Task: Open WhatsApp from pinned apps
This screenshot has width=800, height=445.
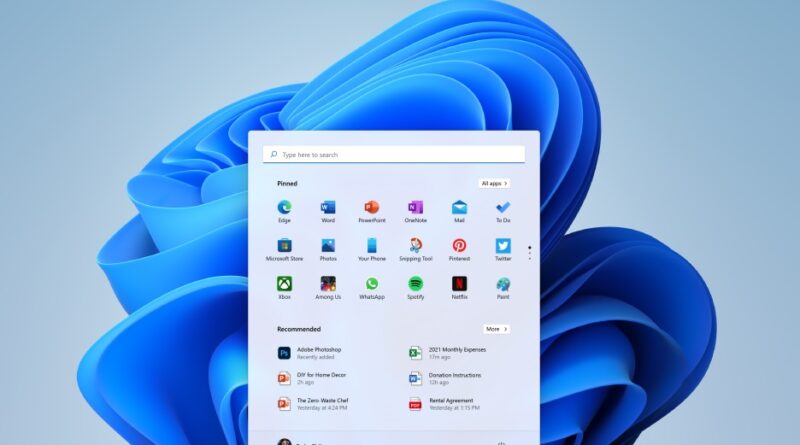Action: [372, 288]
